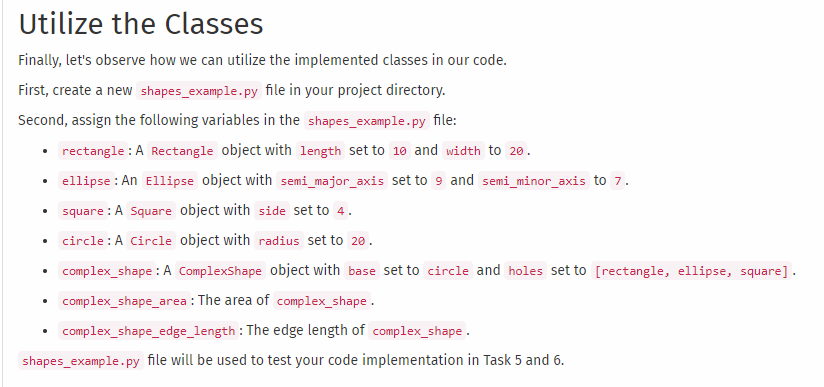Click the "radius" parameter code
This screenshot has width=824, height=387.
point(279,241)
